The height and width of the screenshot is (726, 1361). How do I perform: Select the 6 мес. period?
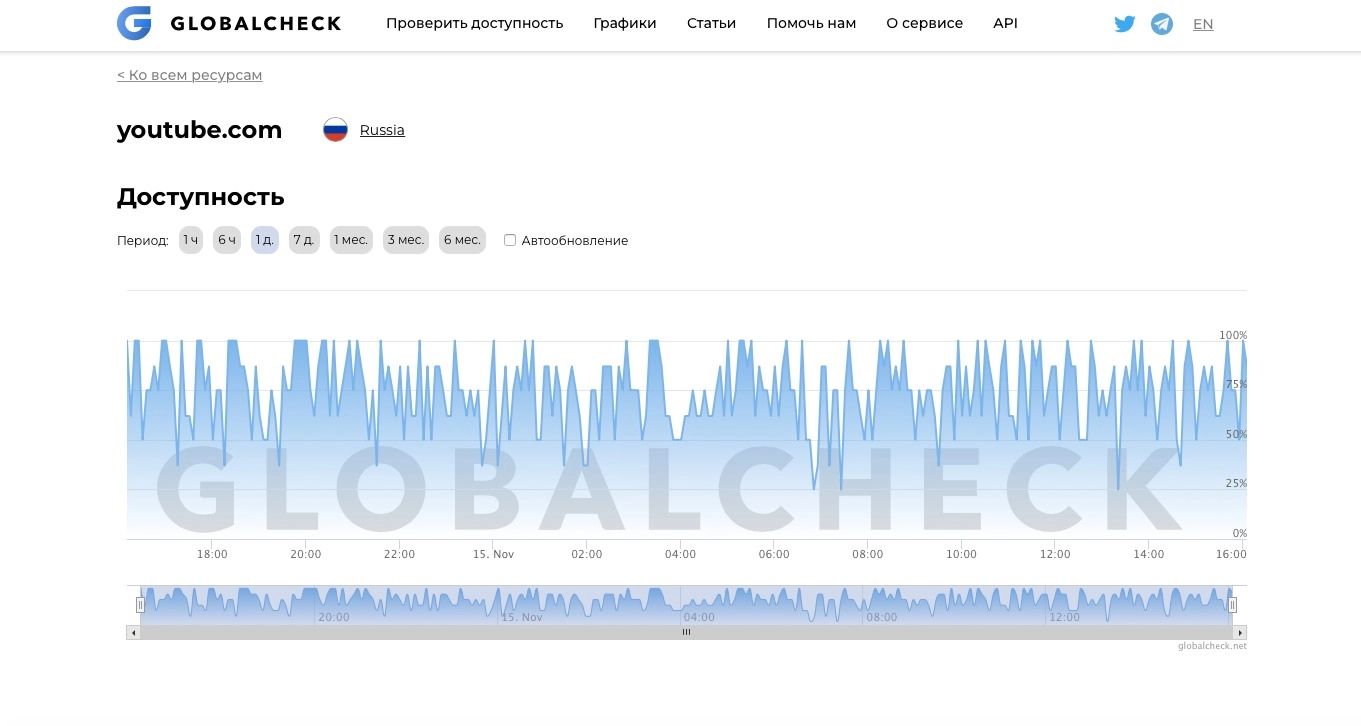click(462, 240)
